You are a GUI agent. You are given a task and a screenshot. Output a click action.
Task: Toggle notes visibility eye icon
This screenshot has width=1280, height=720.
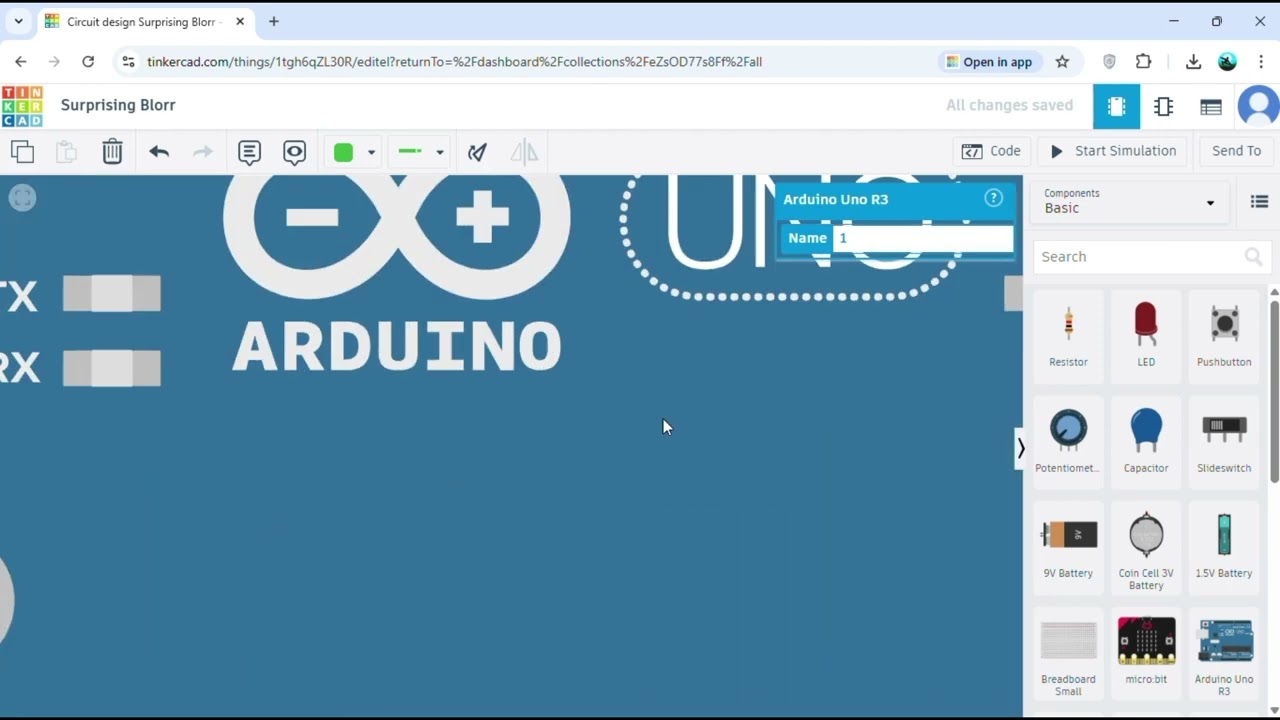click(x=294, y=152)
